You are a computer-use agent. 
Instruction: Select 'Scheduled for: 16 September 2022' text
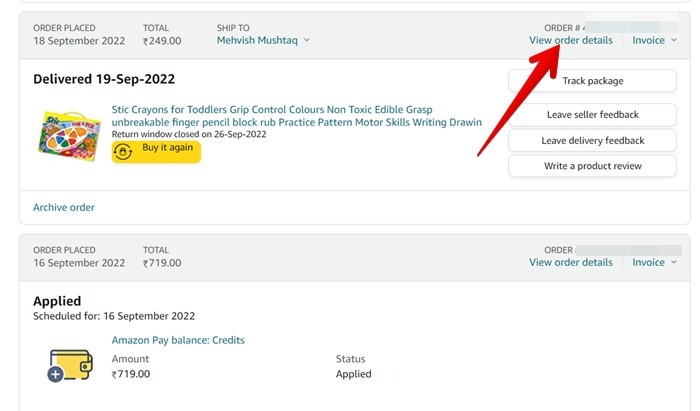(x=114, y=316)
